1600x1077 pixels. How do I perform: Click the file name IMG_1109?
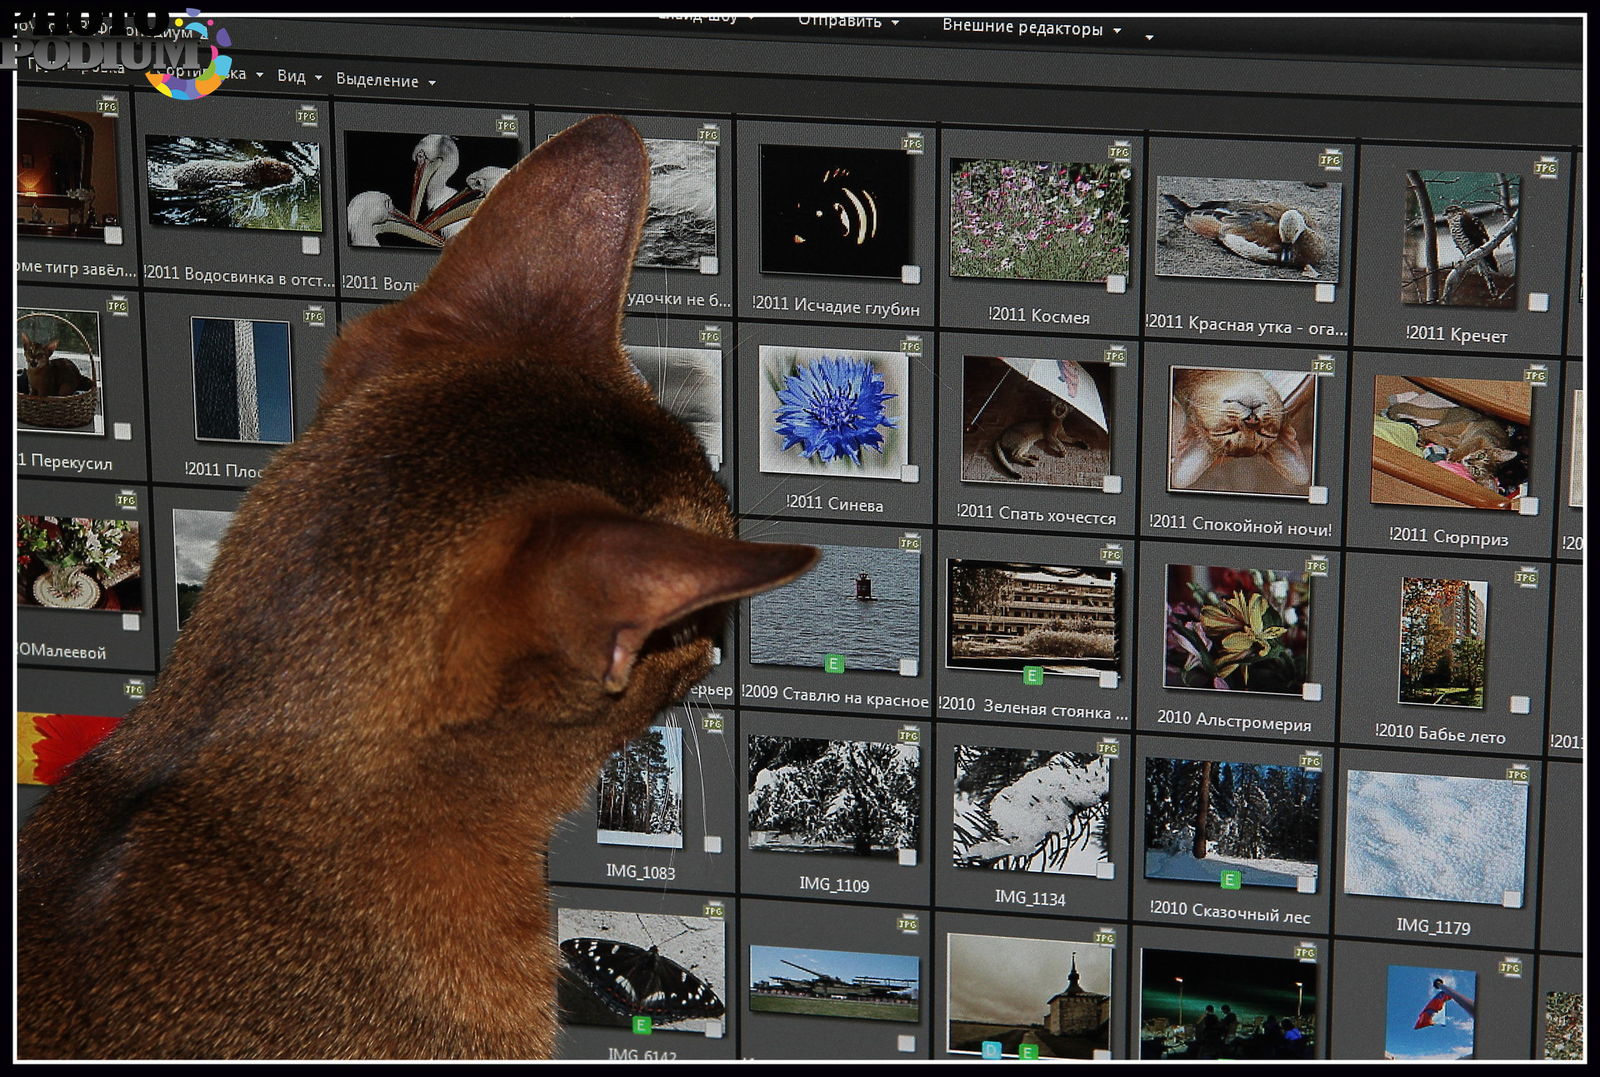point(834,884)
